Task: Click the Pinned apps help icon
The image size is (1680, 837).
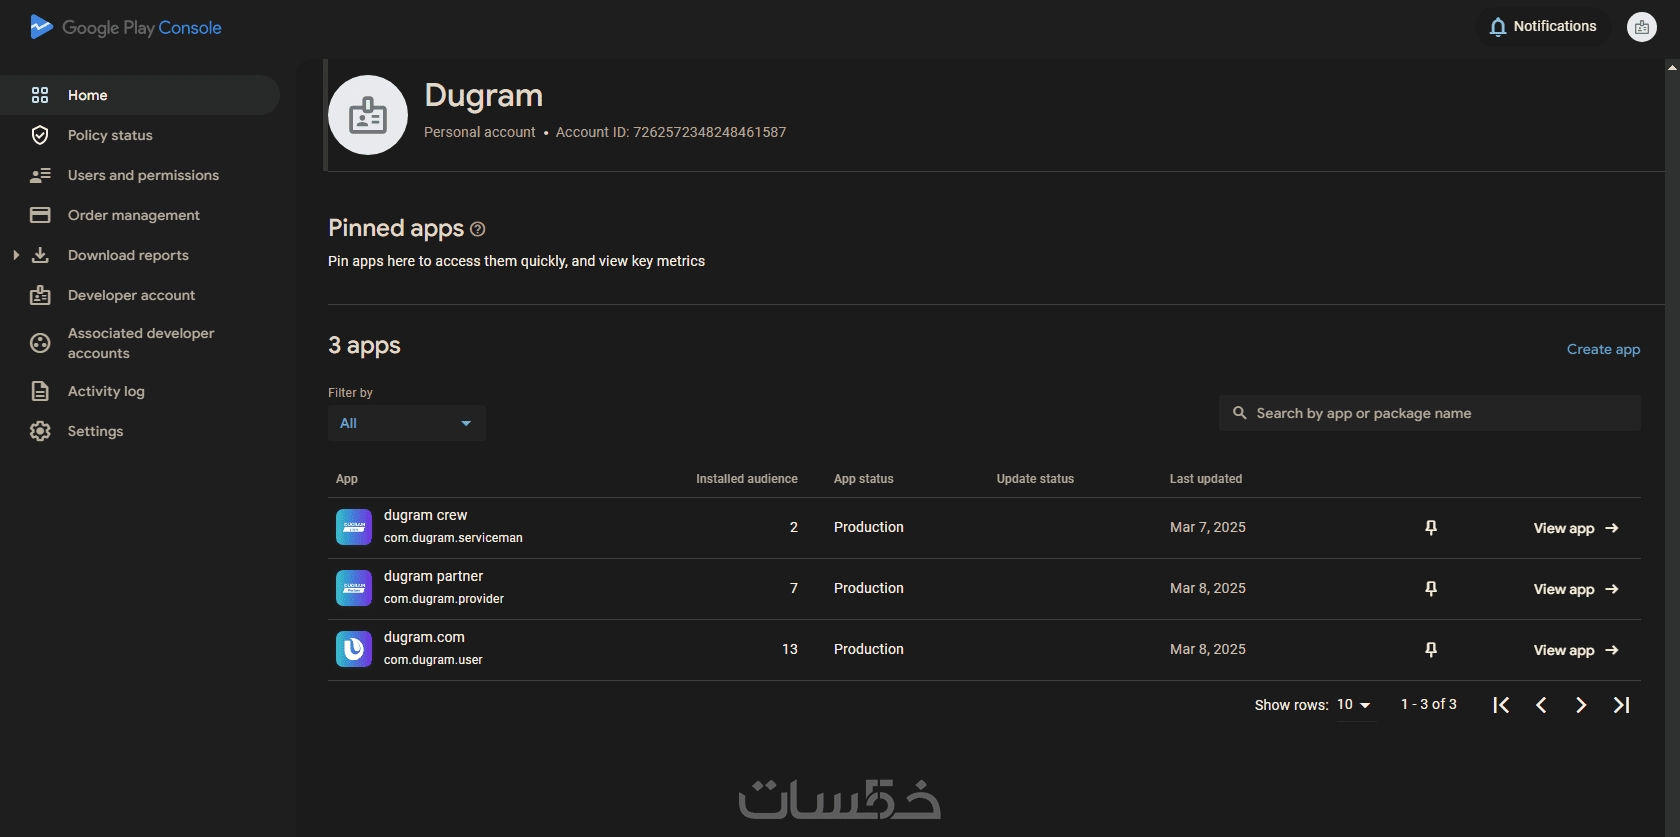Action: tap(478, 229)
